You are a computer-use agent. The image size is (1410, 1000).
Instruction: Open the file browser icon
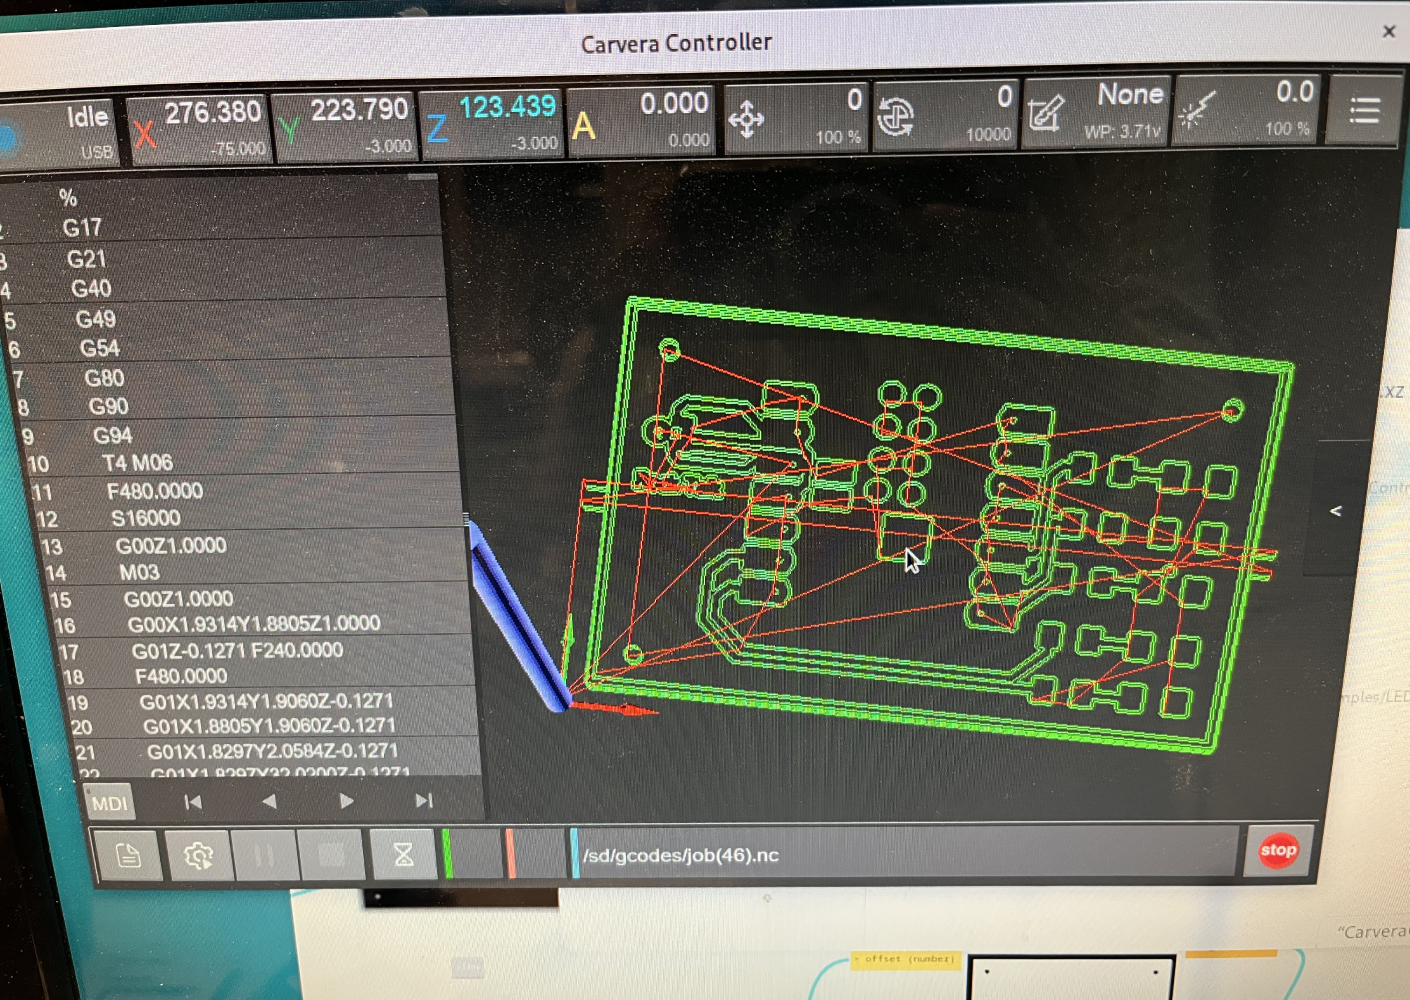pyautogui.click(x=128, y=855)
